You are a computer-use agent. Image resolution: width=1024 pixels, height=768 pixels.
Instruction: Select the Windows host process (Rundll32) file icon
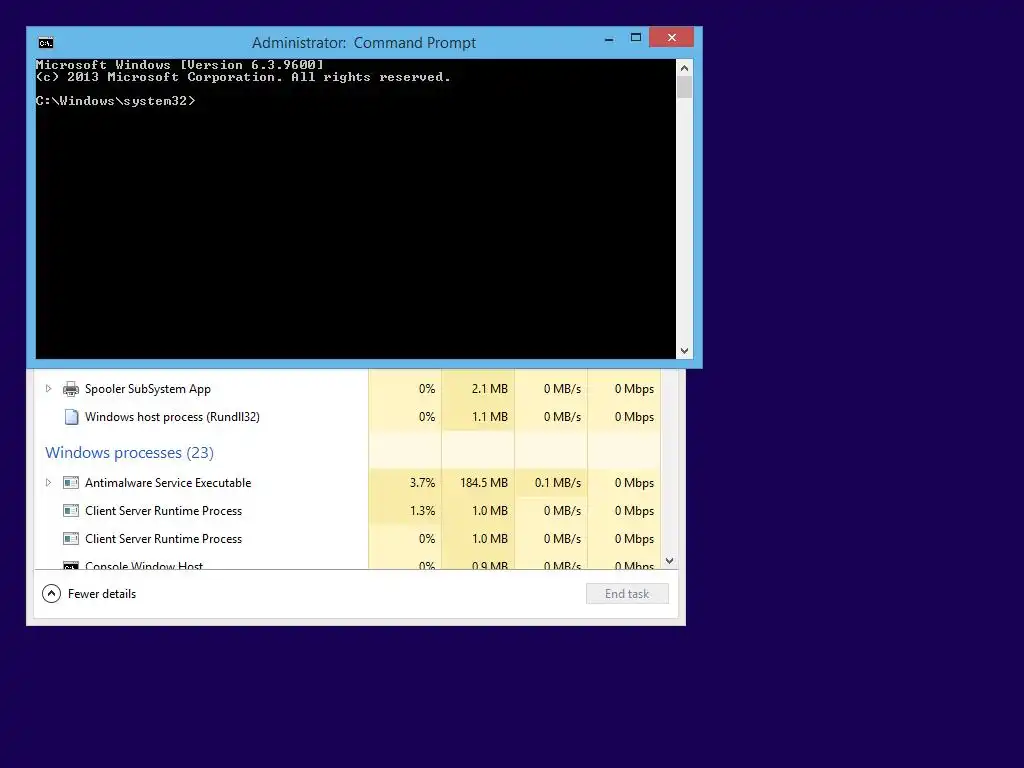[x=71, y=417]
